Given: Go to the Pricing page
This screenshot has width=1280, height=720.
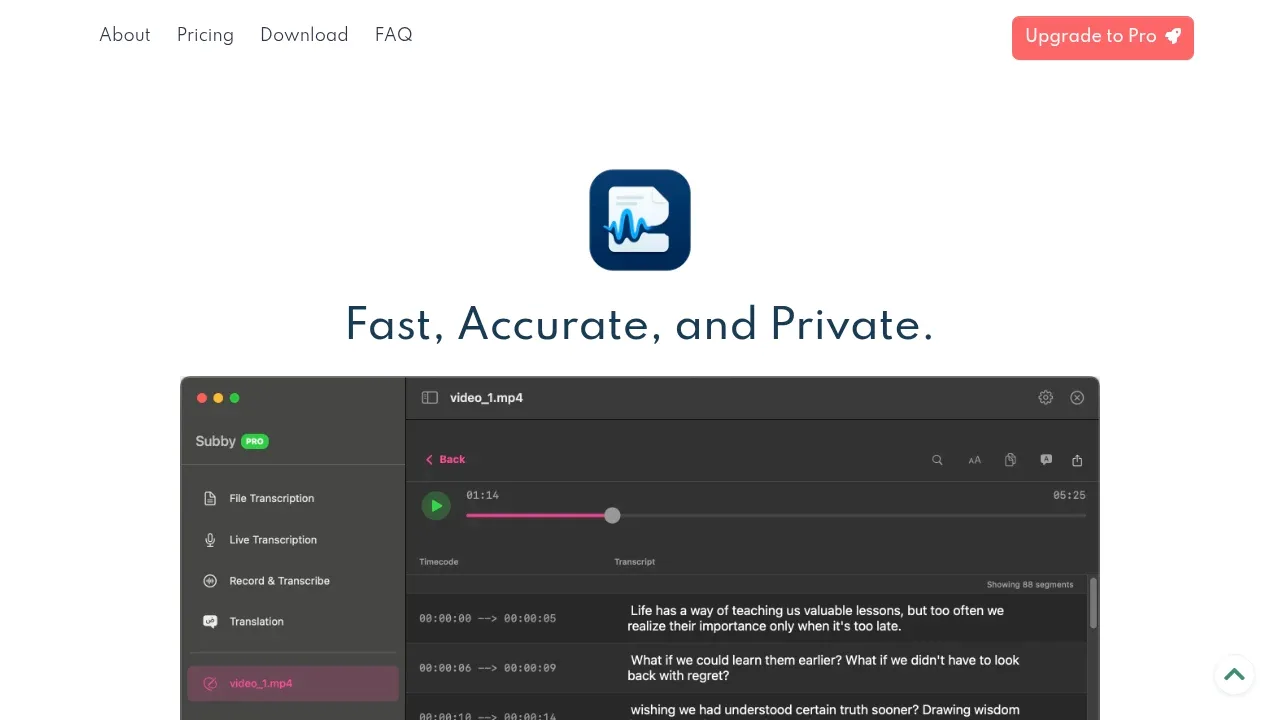Looking at the screenshot, I should click(205, 35).
